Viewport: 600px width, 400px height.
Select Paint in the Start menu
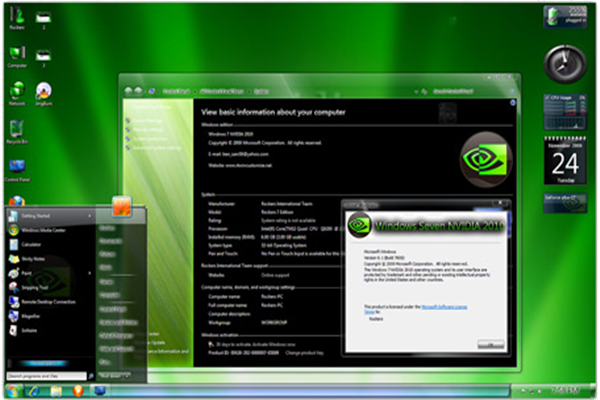point(51,273)
